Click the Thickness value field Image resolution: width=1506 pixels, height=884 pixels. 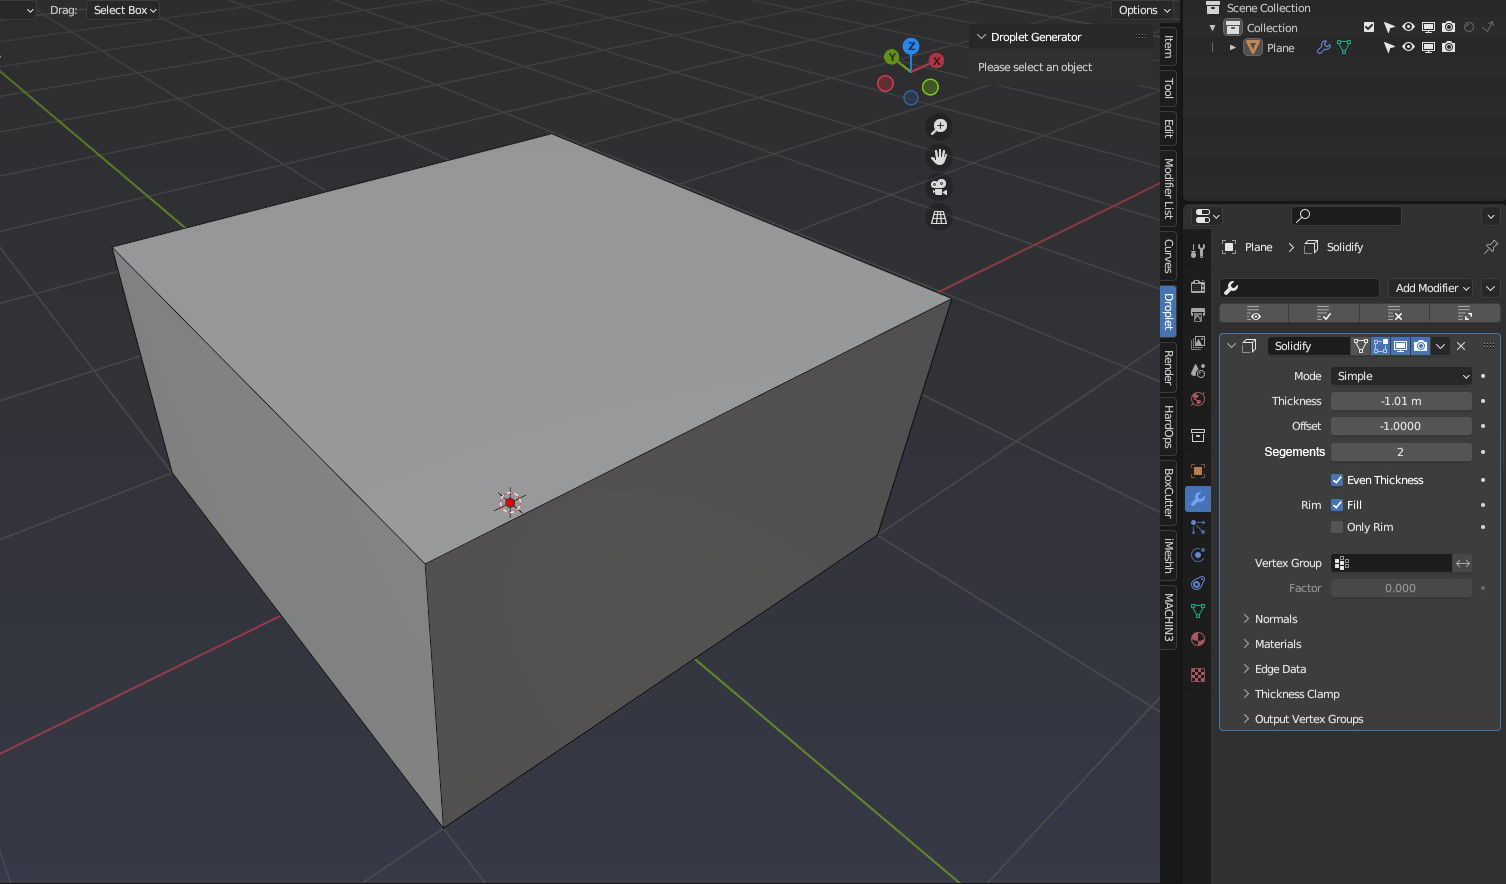(x=1401, y=401)
